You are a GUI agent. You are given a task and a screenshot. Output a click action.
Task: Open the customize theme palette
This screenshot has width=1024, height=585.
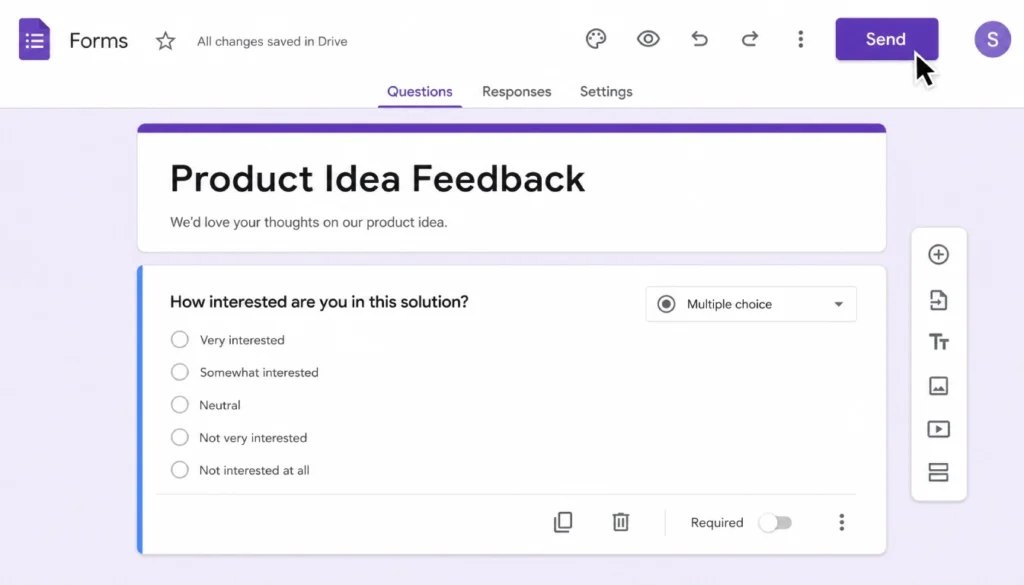(596, 39)
